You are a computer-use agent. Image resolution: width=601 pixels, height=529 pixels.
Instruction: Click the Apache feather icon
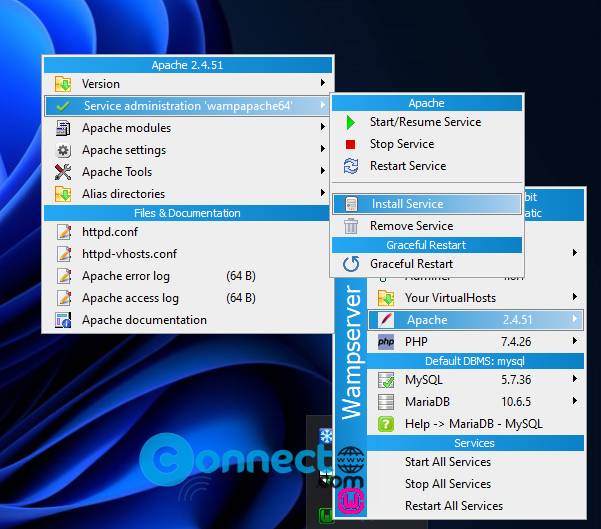pos(386,320)
